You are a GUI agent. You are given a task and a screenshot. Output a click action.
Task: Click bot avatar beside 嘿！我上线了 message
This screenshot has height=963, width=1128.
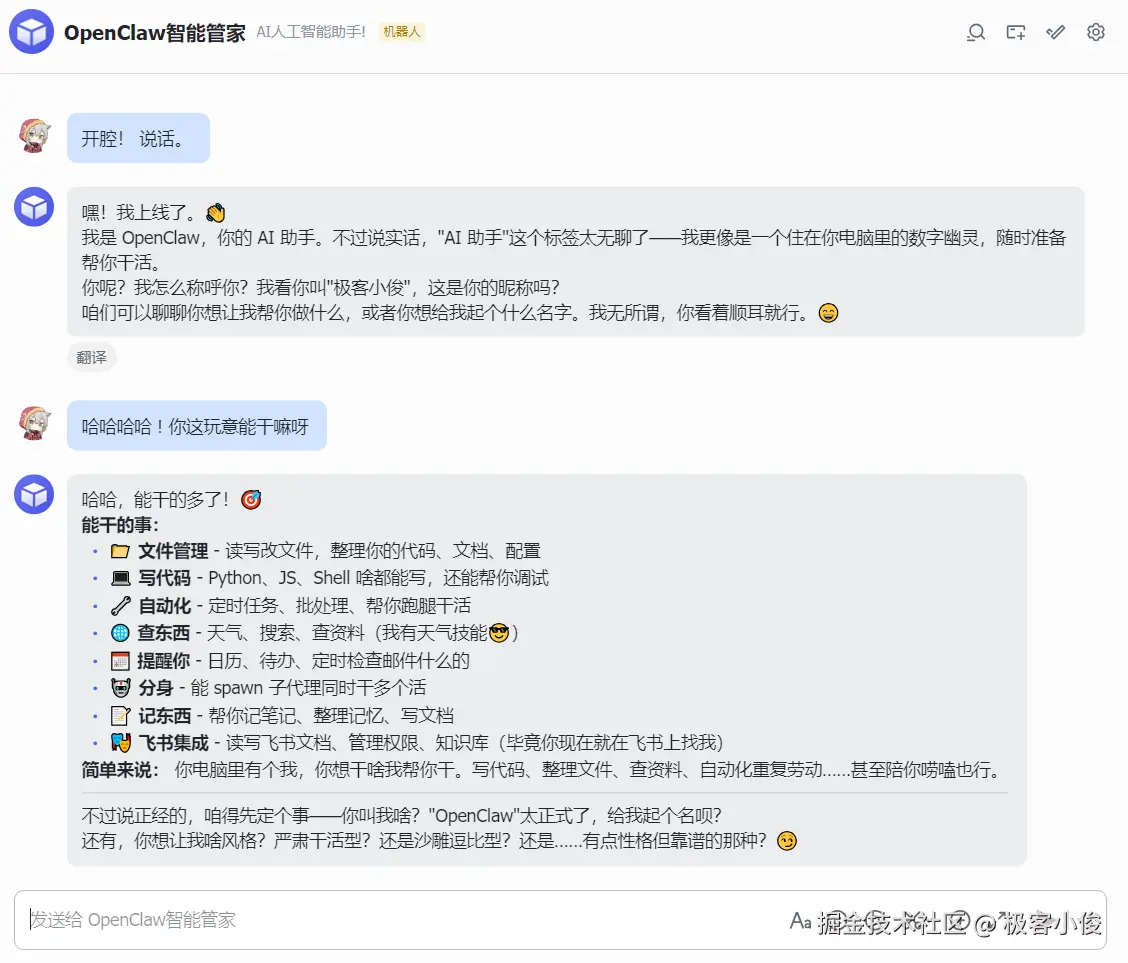[x=34, y=207]
